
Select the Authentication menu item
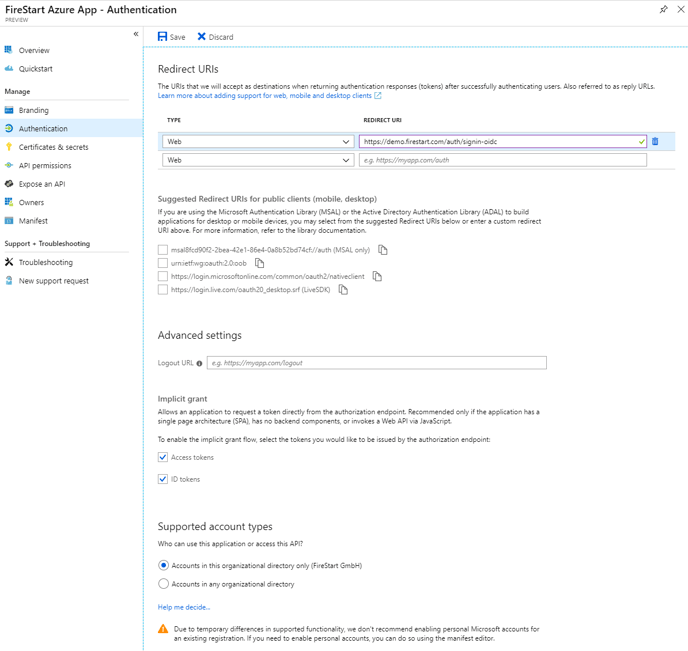(43, 129)
